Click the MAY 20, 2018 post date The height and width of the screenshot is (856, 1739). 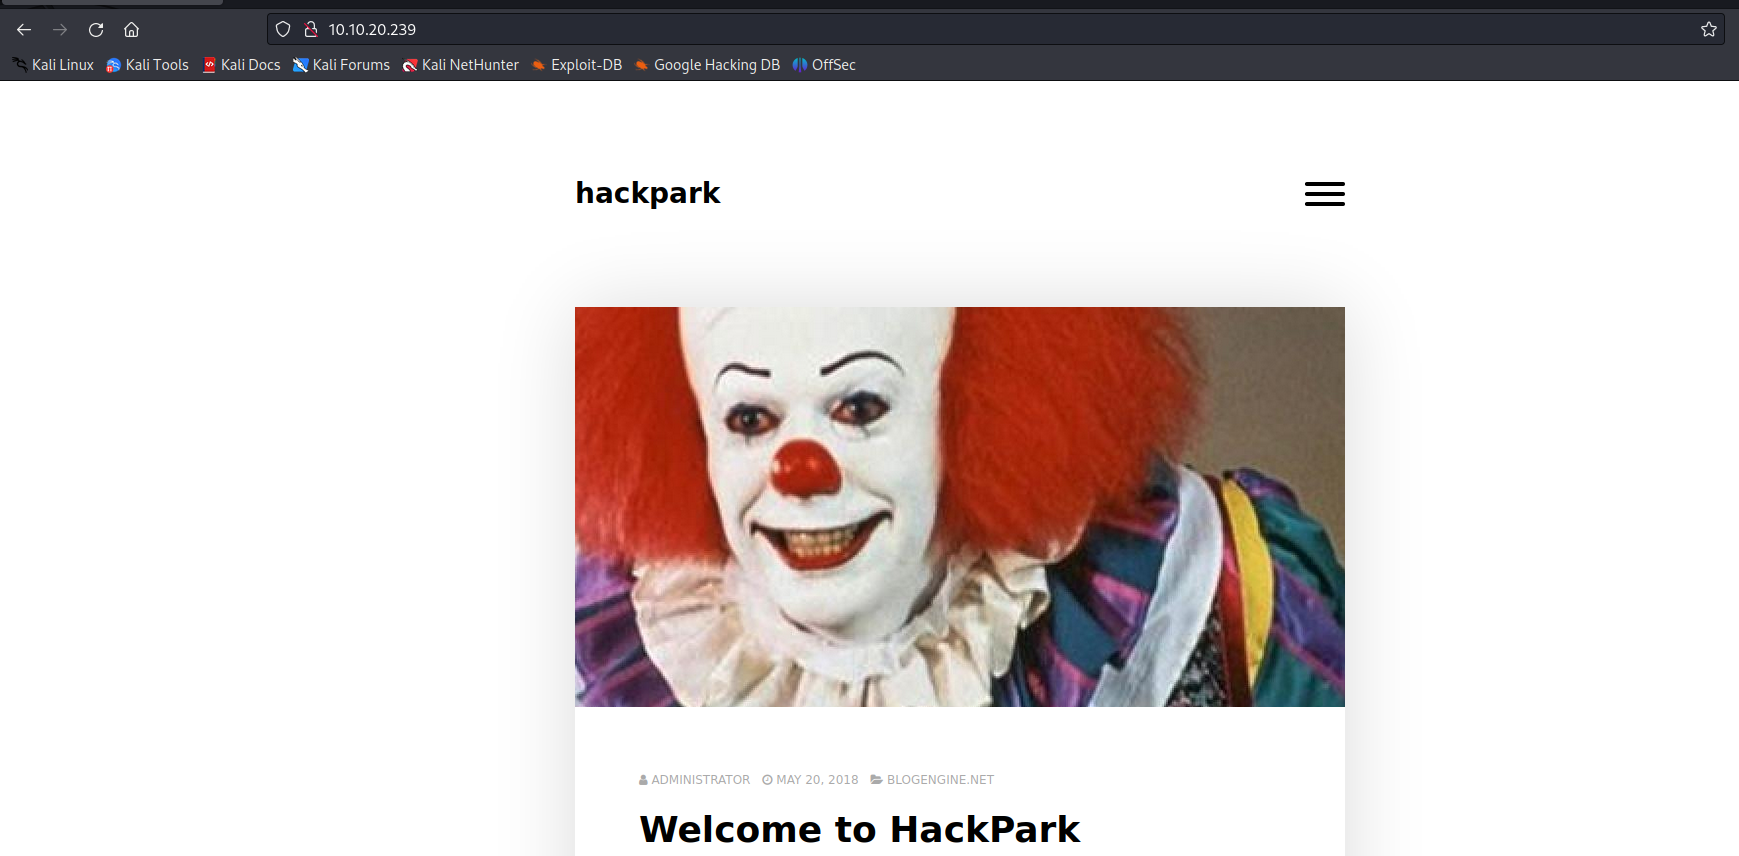tap(810, 780)
